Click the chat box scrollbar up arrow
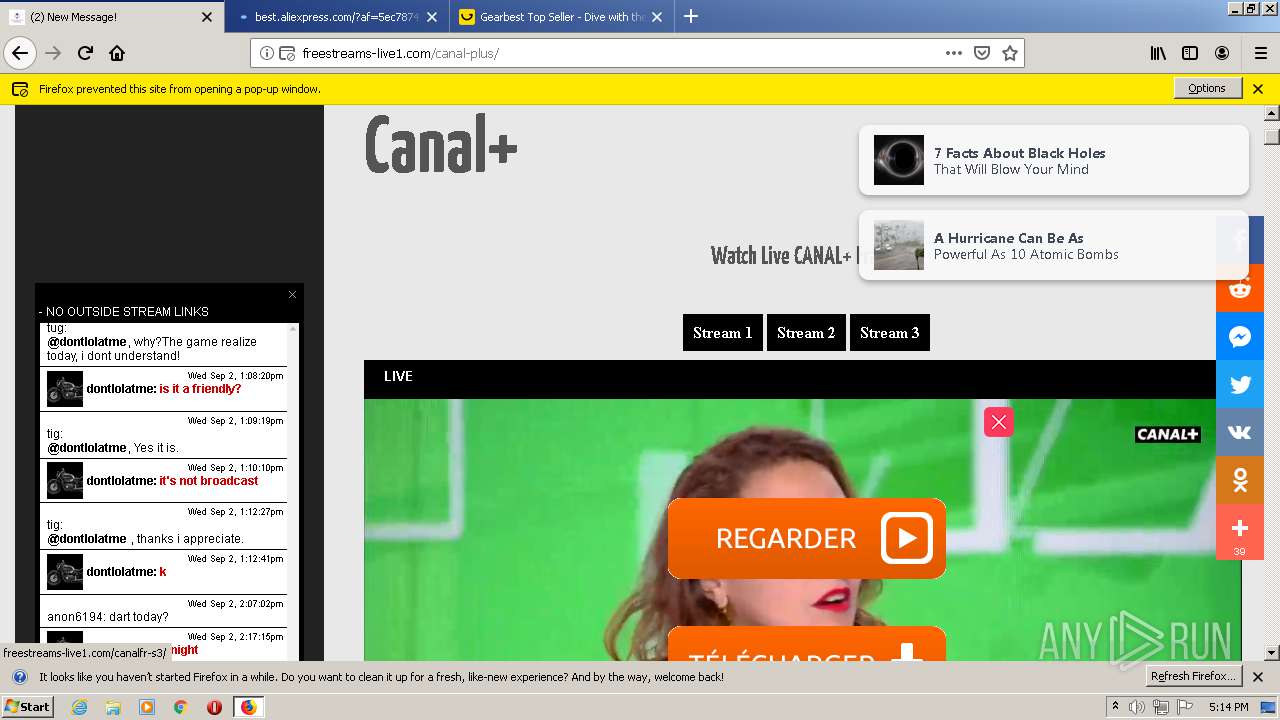The image size is (1280, 720). click(293, 328)
